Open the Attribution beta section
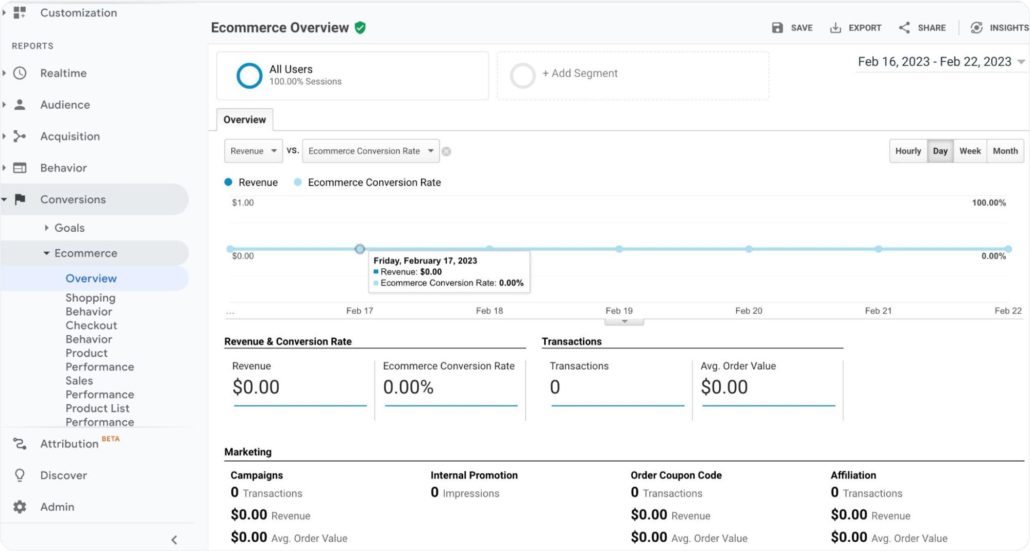 point(69,444)
